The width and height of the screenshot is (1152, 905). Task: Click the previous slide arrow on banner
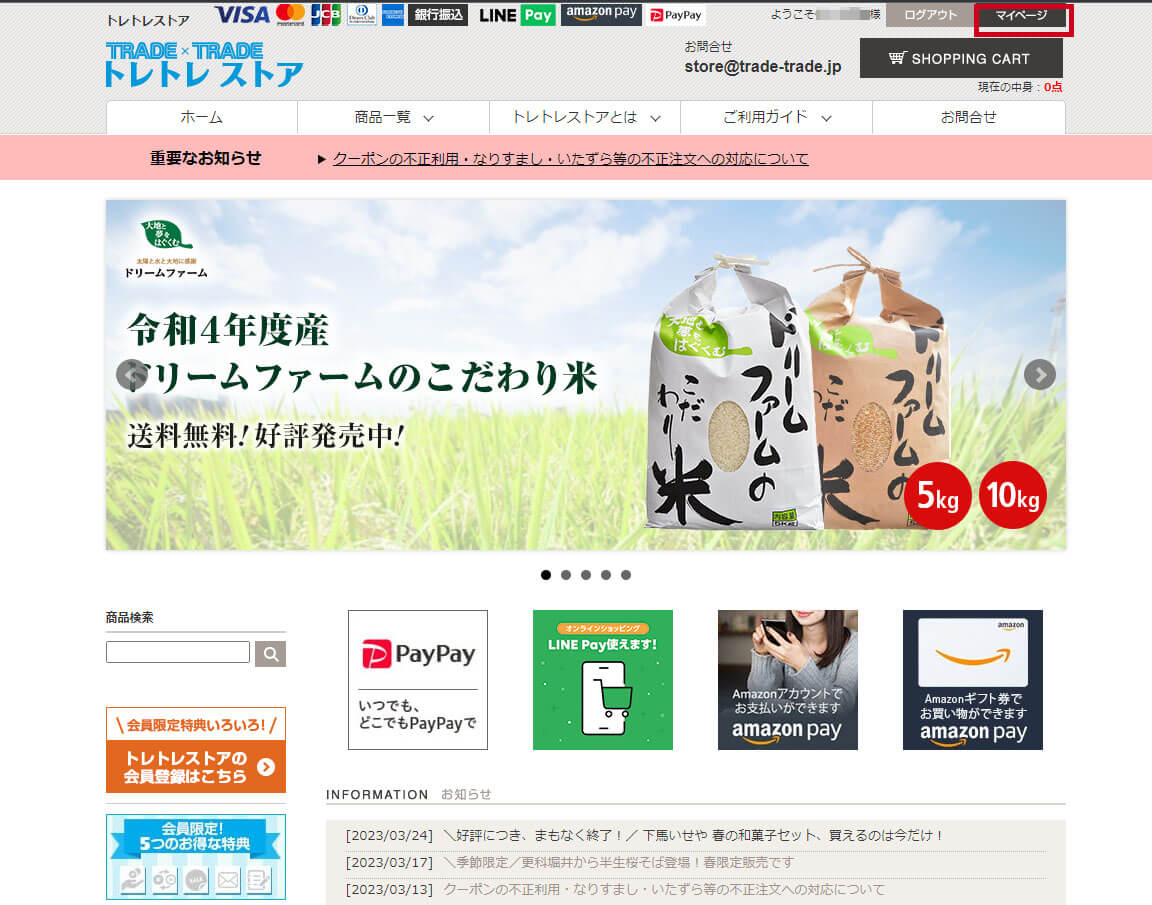point(131,375)
